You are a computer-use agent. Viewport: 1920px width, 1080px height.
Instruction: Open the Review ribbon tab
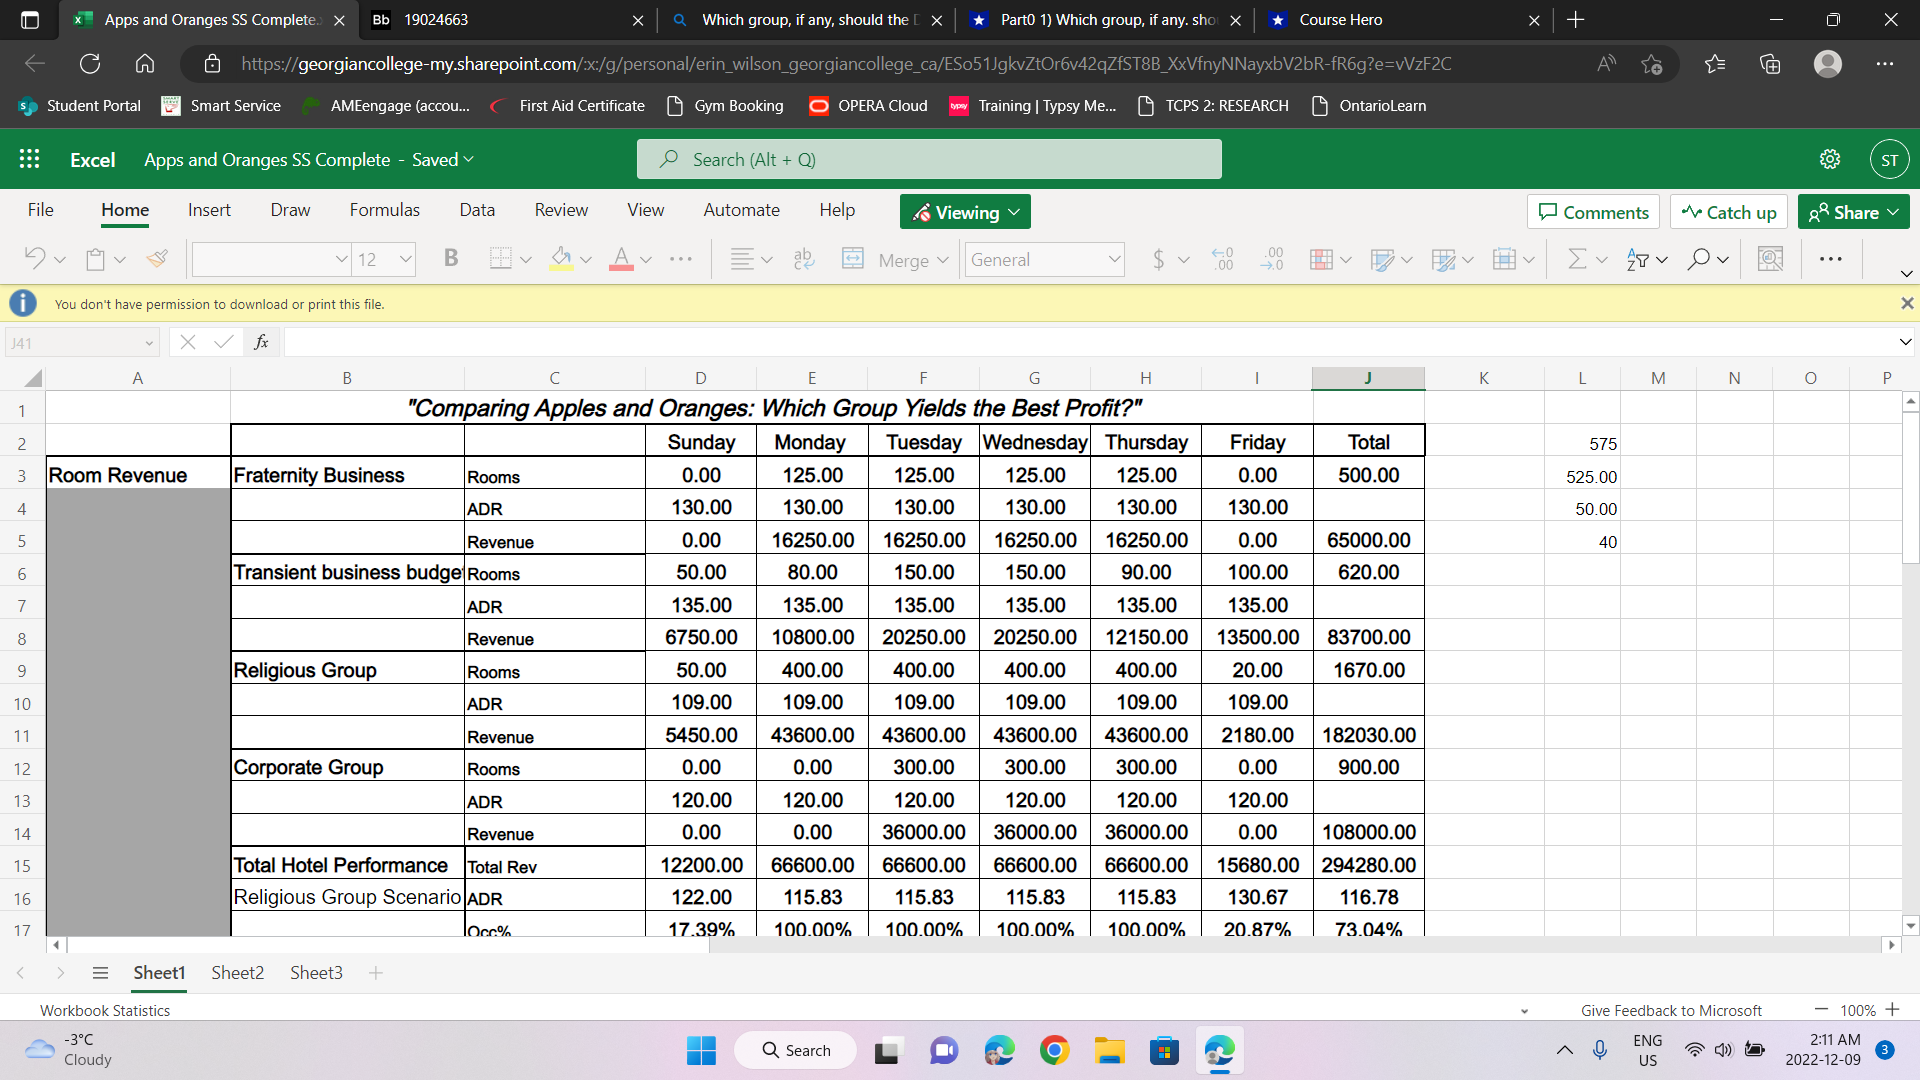pyautogui.click(x=560, y=210)
